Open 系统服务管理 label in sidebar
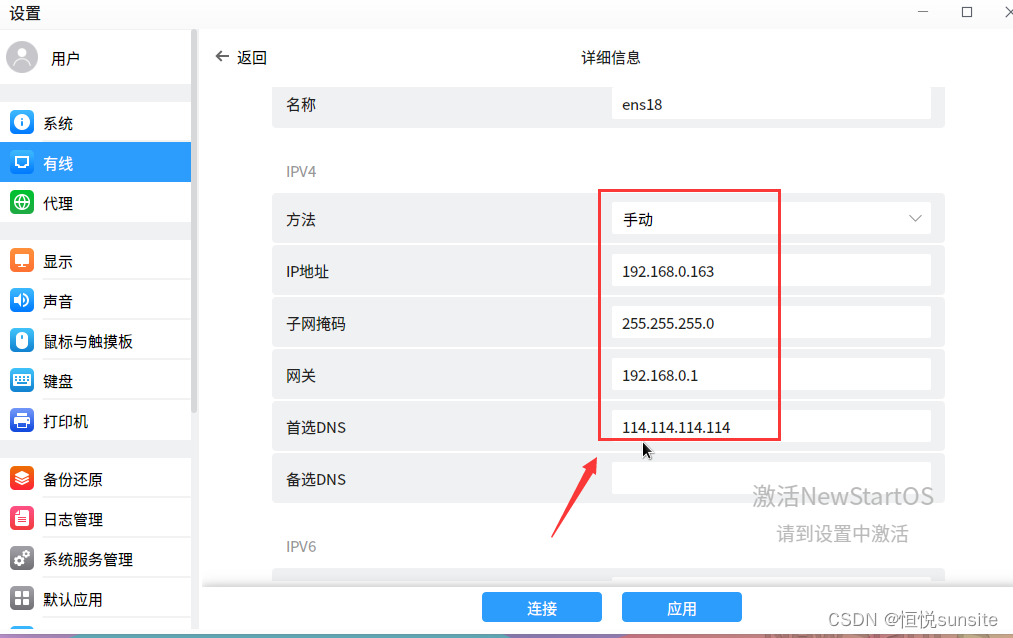Image resolution: width=1013 pixels, height=638 pixels. [x=88, y=559]
